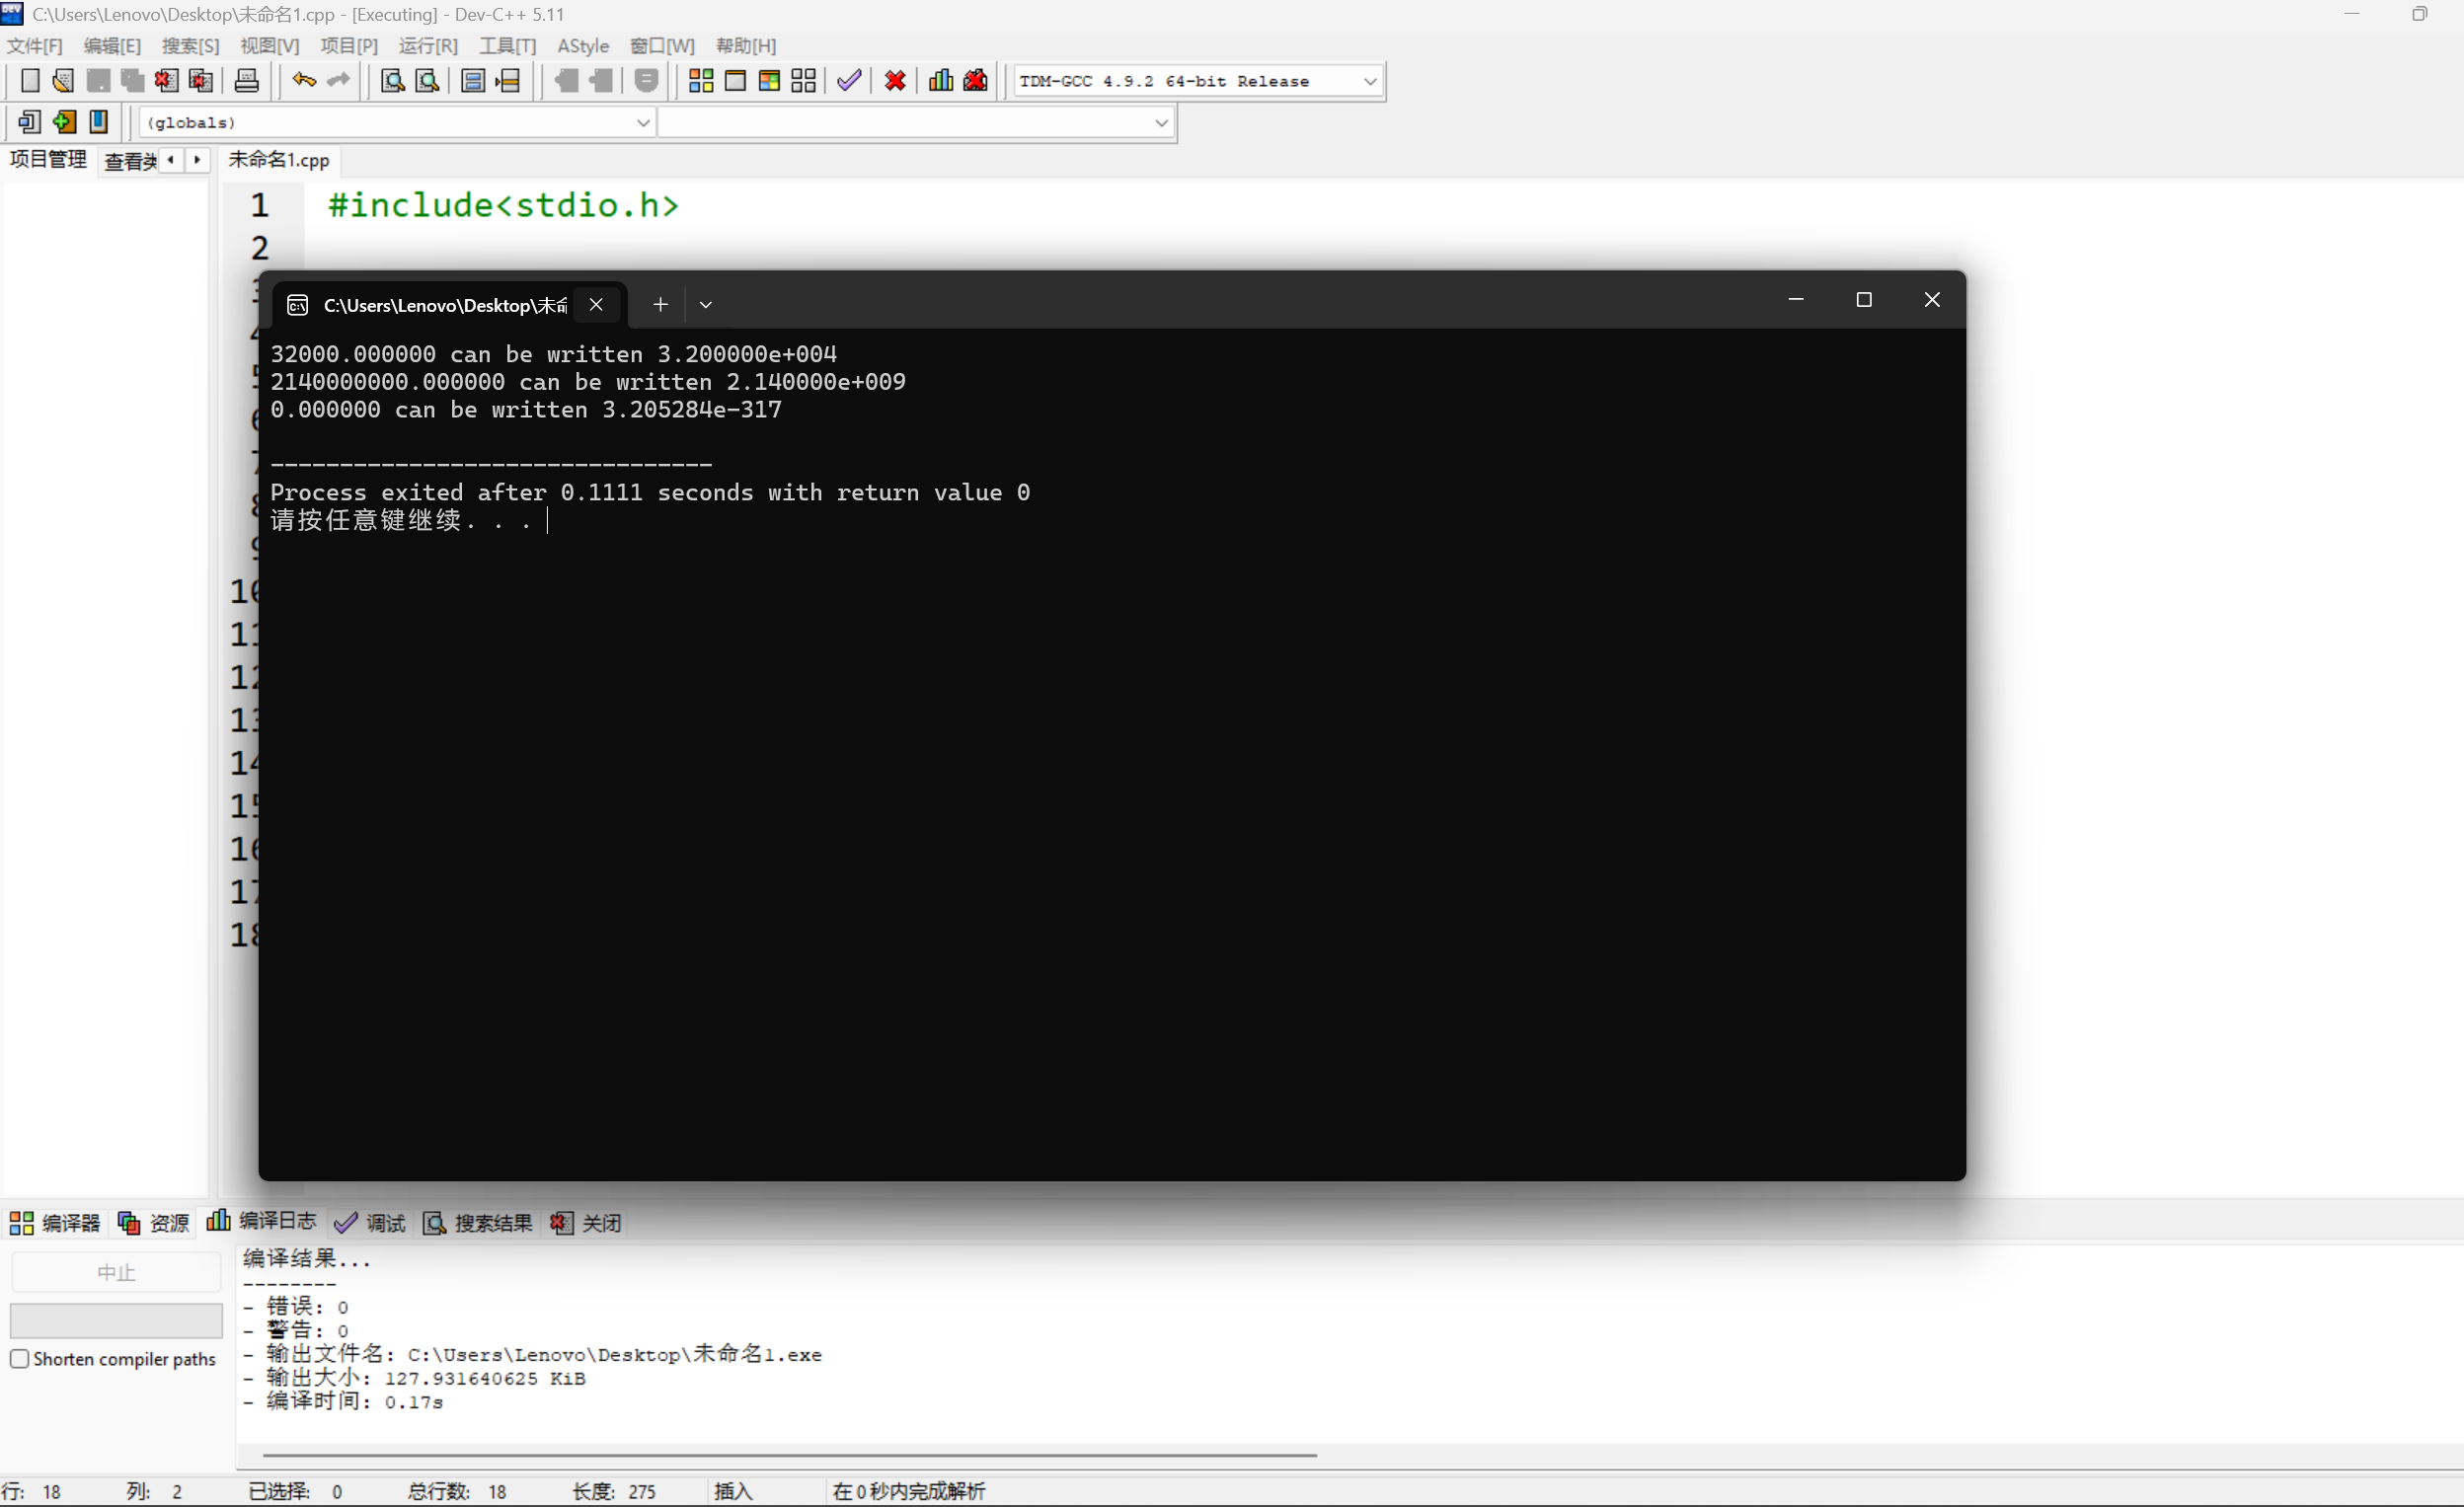The height and width of the screenshot is (1507, 2464).
Task: Click the Compile icon with colored squares
Action: click(x=701, y=81)
